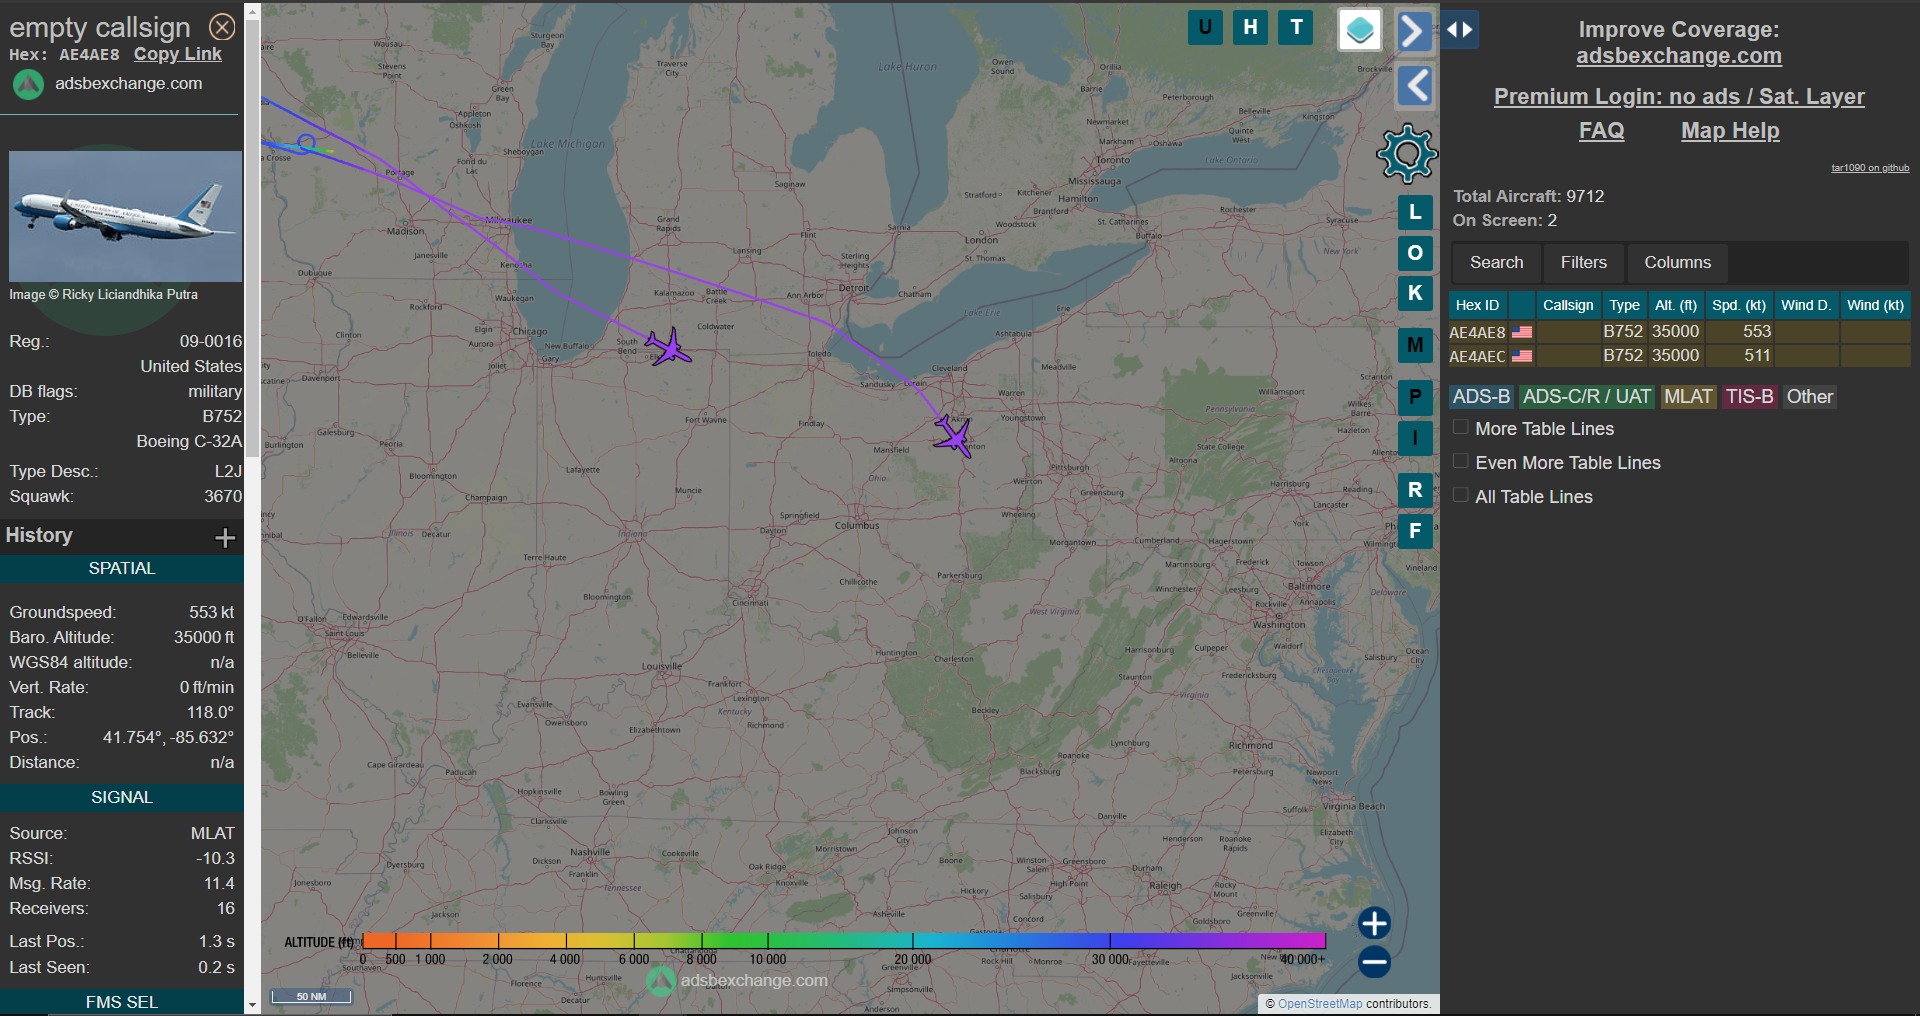Sort table by Wind (kt) column

click(x=1875, y=305)
